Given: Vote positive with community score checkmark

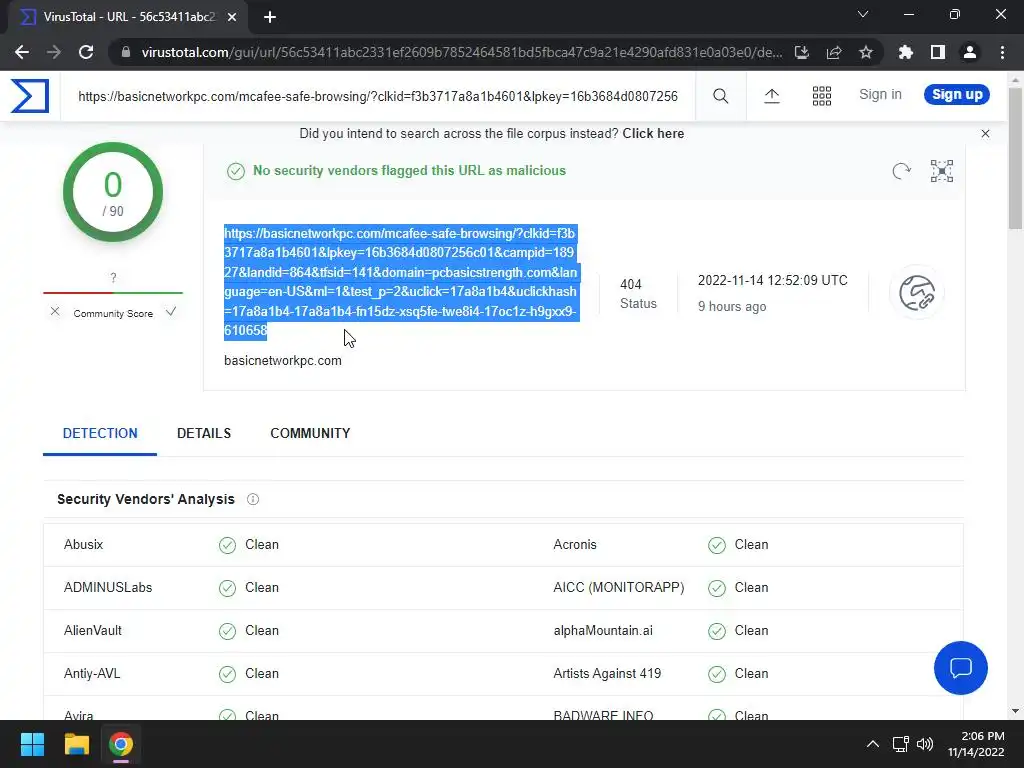Looking at the screenshot, I should [x=171, y=312].
